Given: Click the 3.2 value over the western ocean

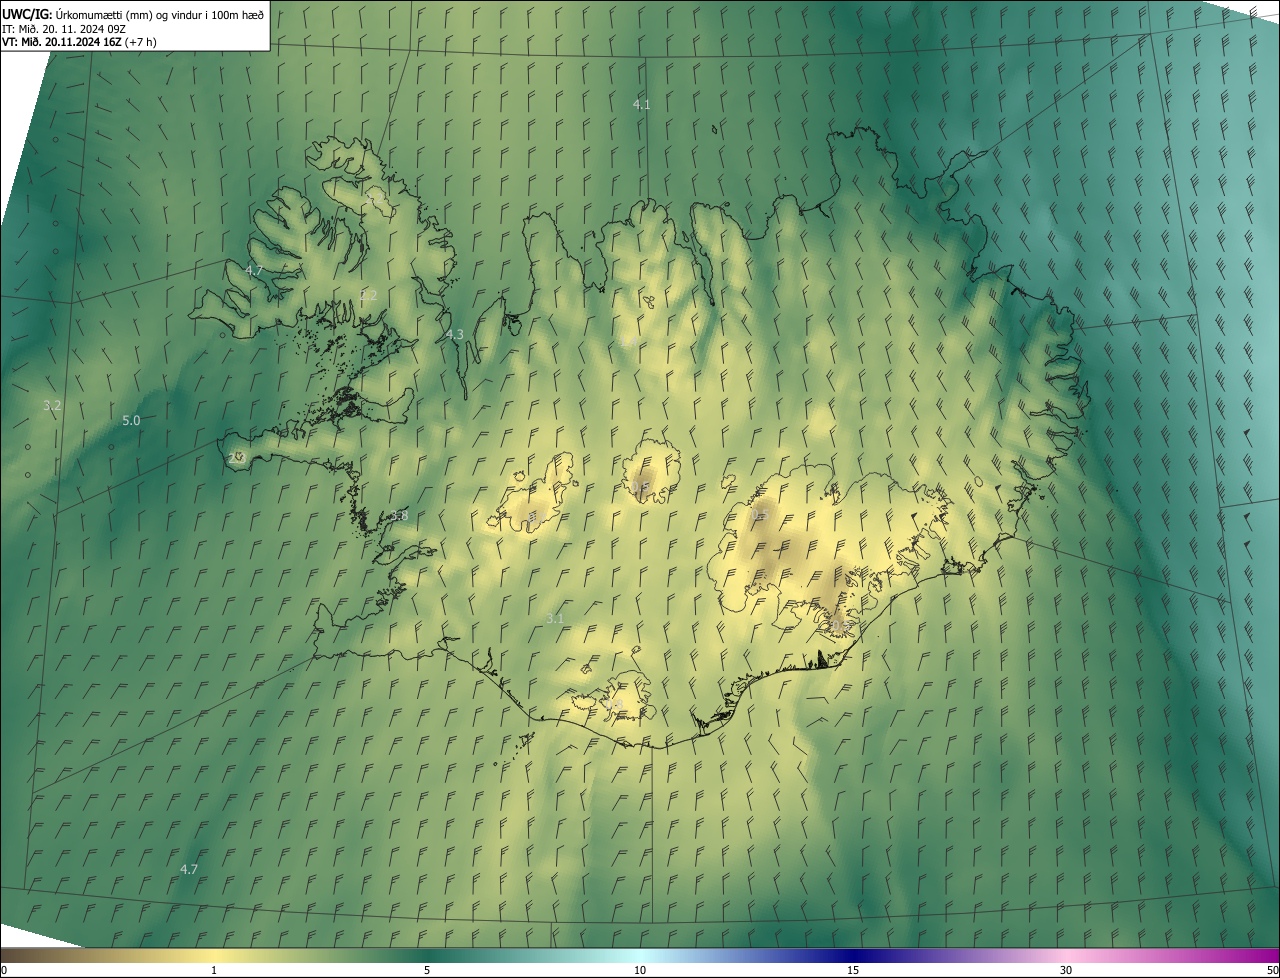Looking at the screenshot, I should 52,405.
